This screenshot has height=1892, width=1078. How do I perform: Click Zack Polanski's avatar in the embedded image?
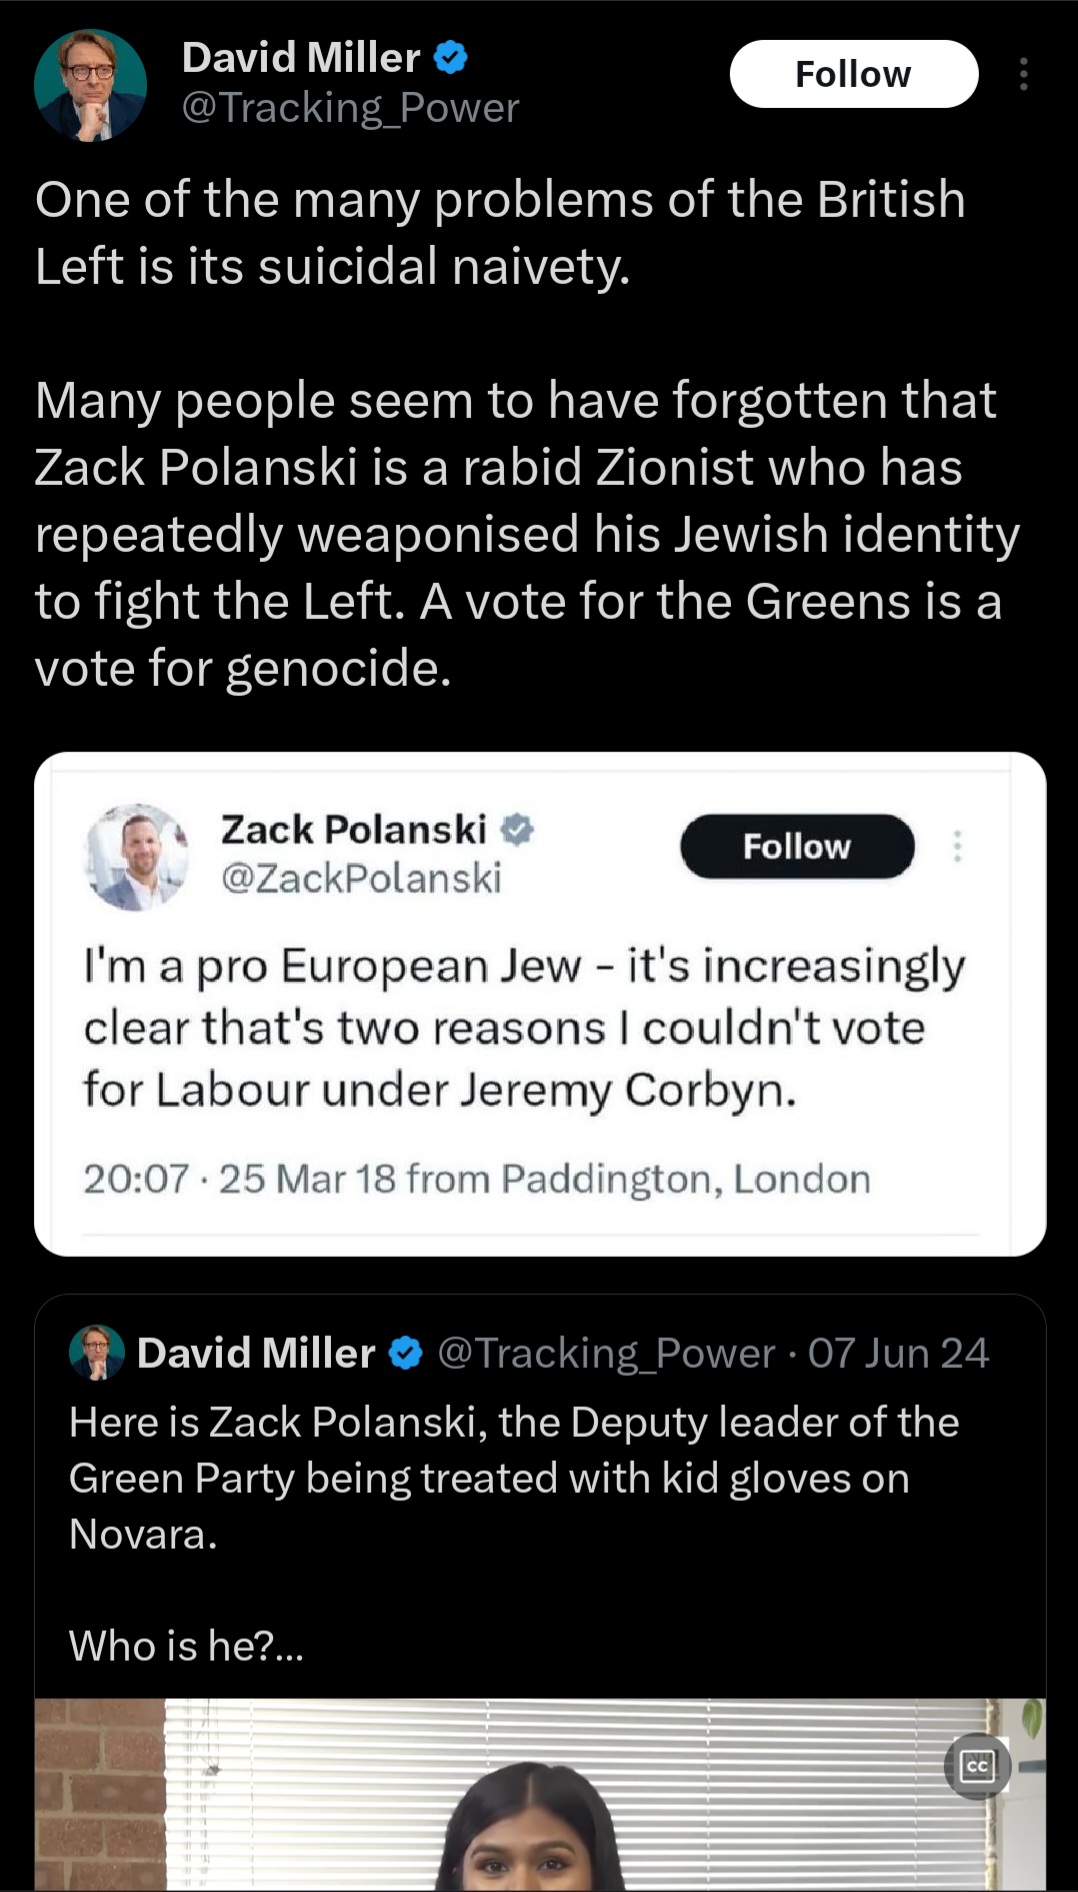[x=137, y=856]
